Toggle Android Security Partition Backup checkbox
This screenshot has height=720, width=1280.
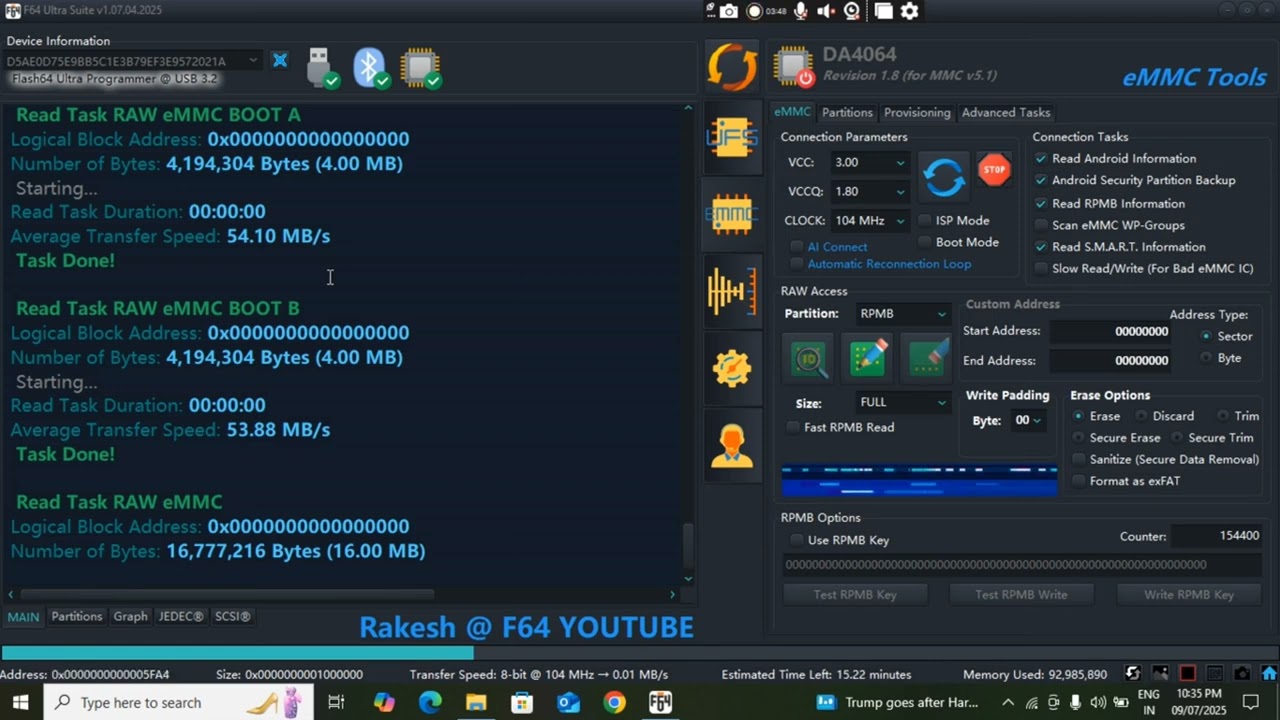coord(1041,181)
